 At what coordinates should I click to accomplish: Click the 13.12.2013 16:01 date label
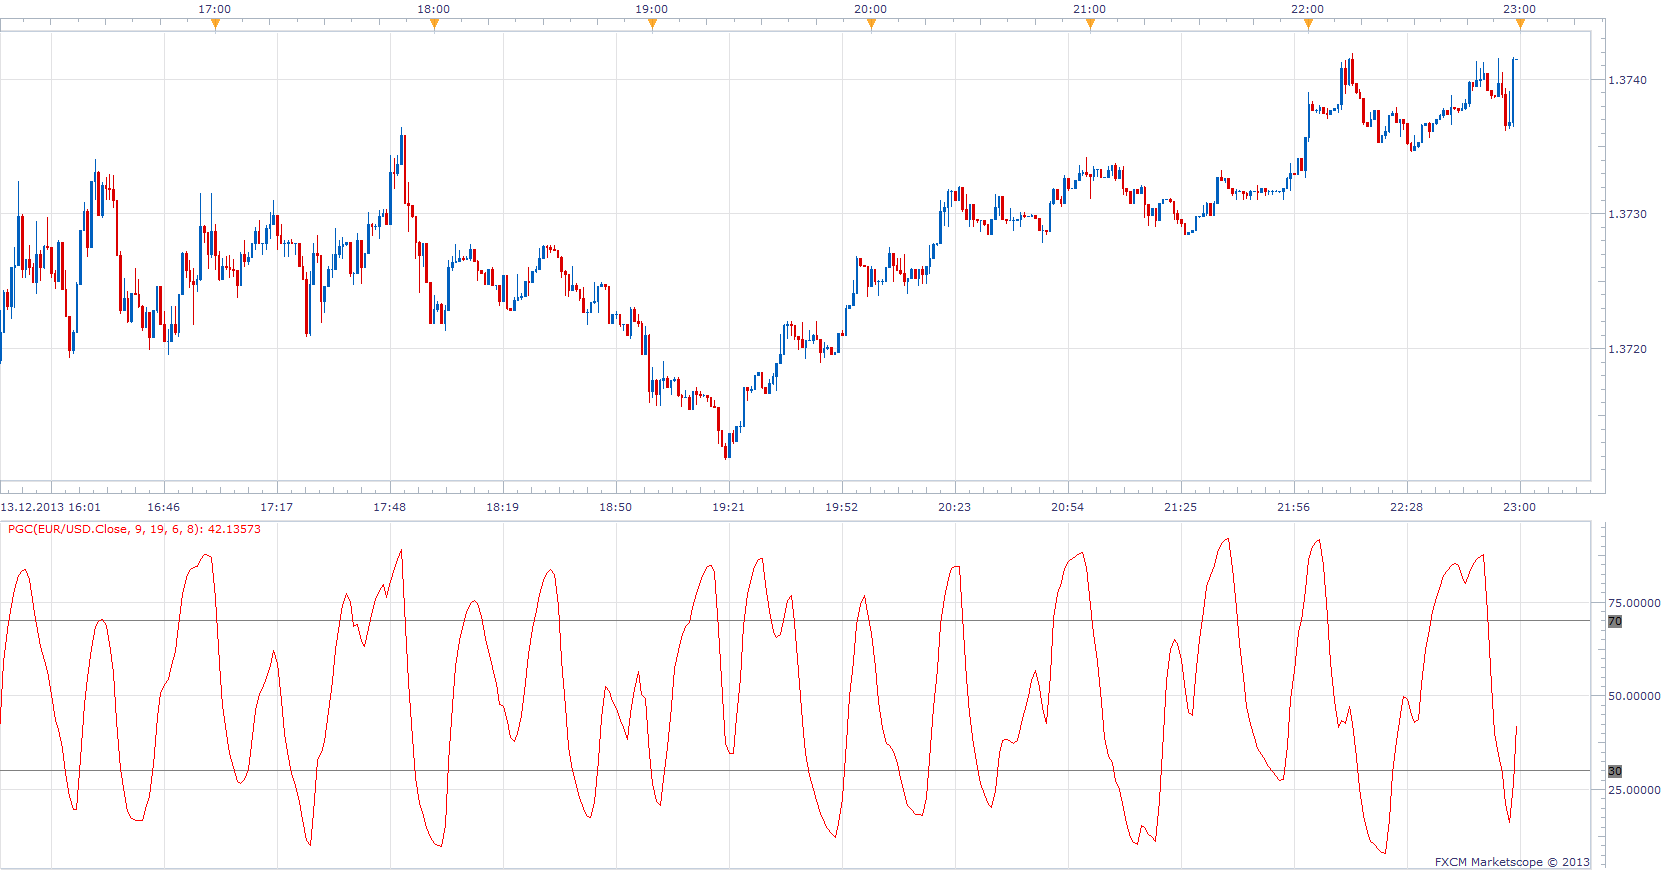[x=51, y=507]
